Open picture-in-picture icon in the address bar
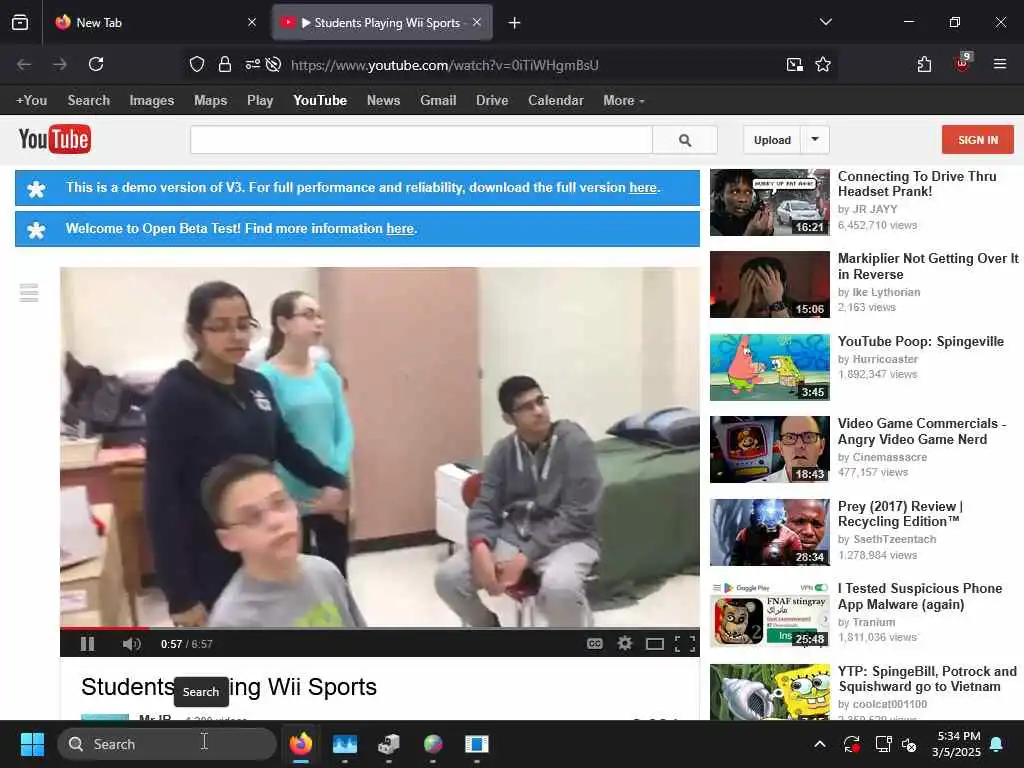1024x768 pixels. click(x=794, y=64)
